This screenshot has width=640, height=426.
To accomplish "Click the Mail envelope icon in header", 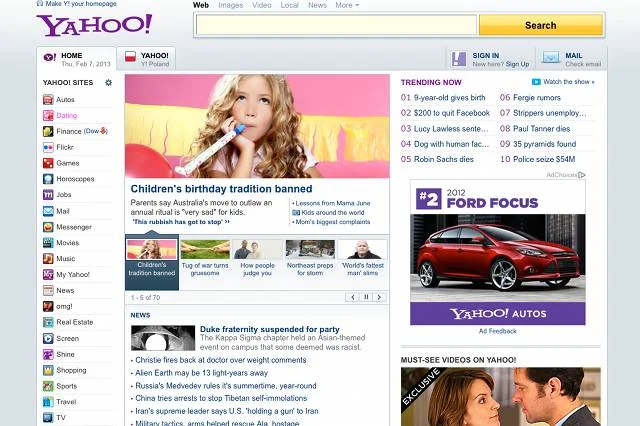I will pyautogui.click(x=551, y=58).
